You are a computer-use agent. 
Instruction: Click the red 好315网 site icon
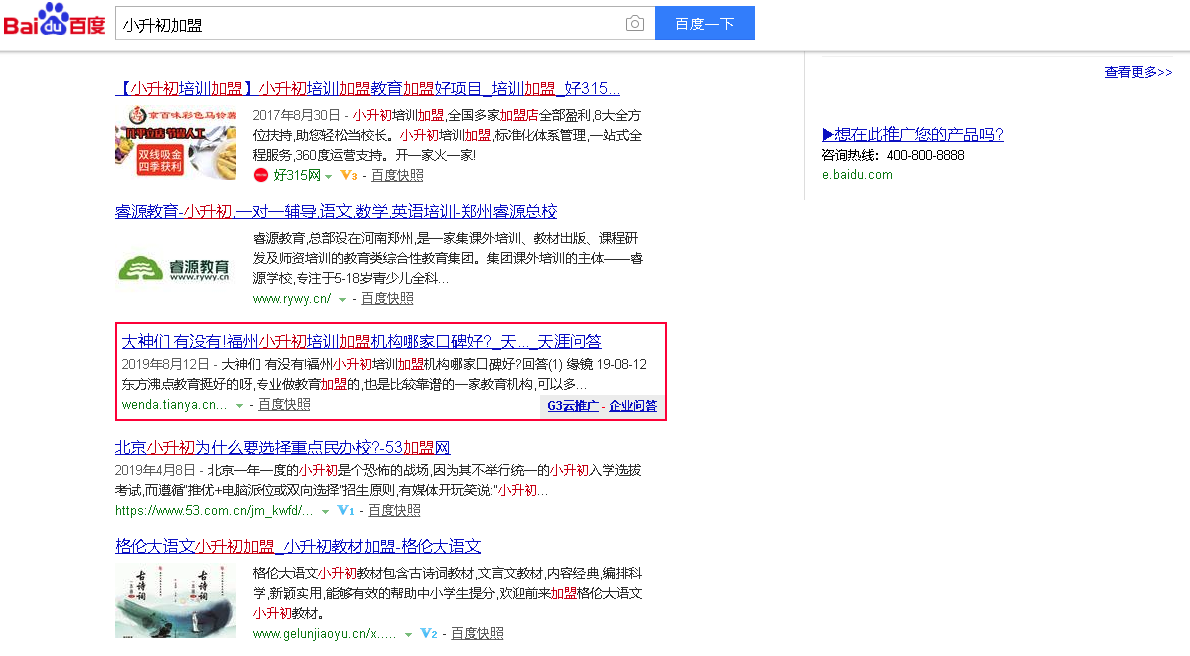[260, 175]
